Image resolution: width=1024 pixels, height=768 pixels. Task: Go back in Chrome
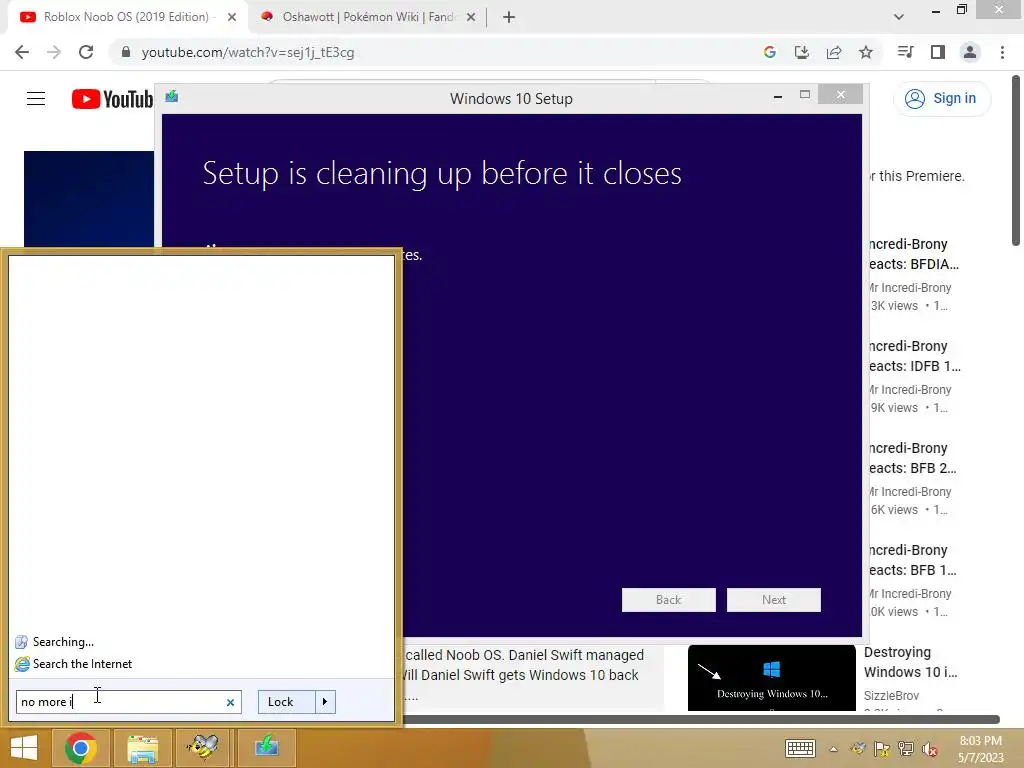pos(22,52)
